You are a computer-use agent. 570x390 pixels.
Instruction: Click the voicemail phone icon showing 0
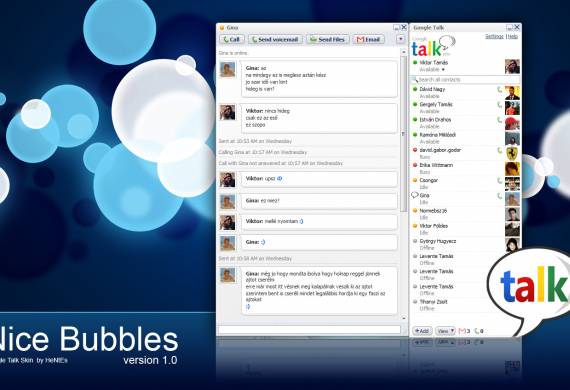[477, 331]
